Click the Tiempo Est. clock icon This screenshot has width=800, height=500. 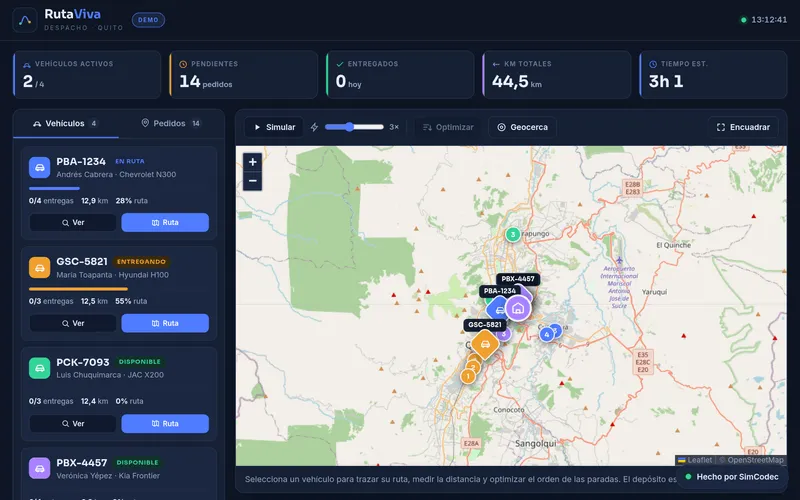(653, 64)
